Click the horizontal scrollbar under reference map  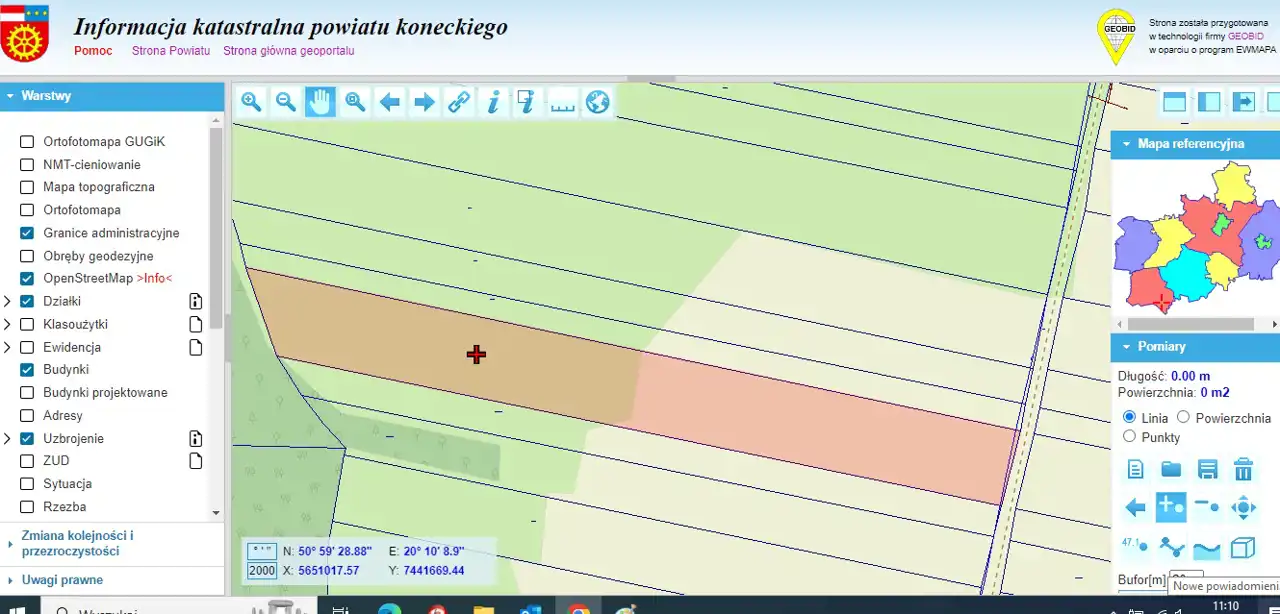click(1190, 324)
